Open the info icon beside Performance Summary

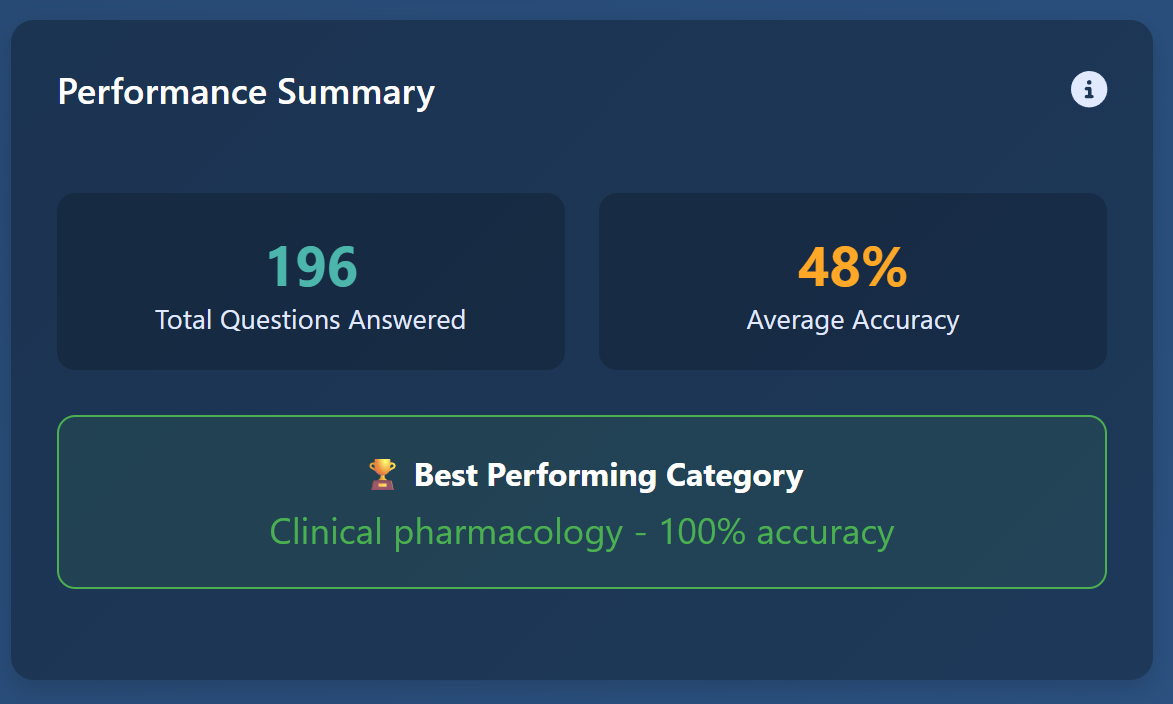(1089, 90)
